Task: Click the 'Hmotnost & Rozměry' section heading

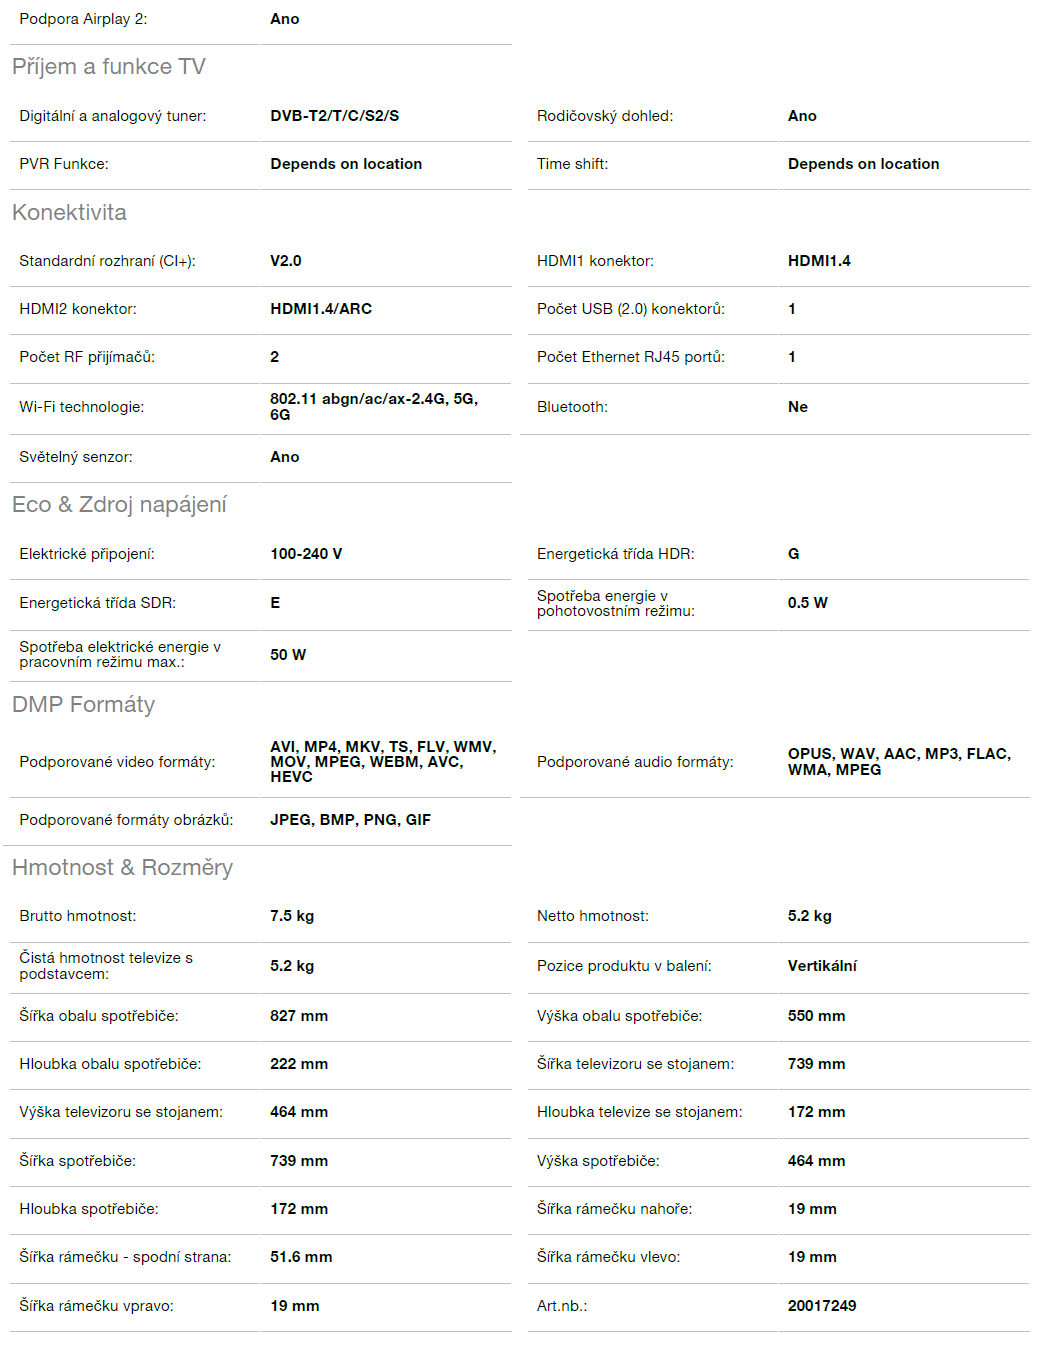Action: [x=122, y=868]
